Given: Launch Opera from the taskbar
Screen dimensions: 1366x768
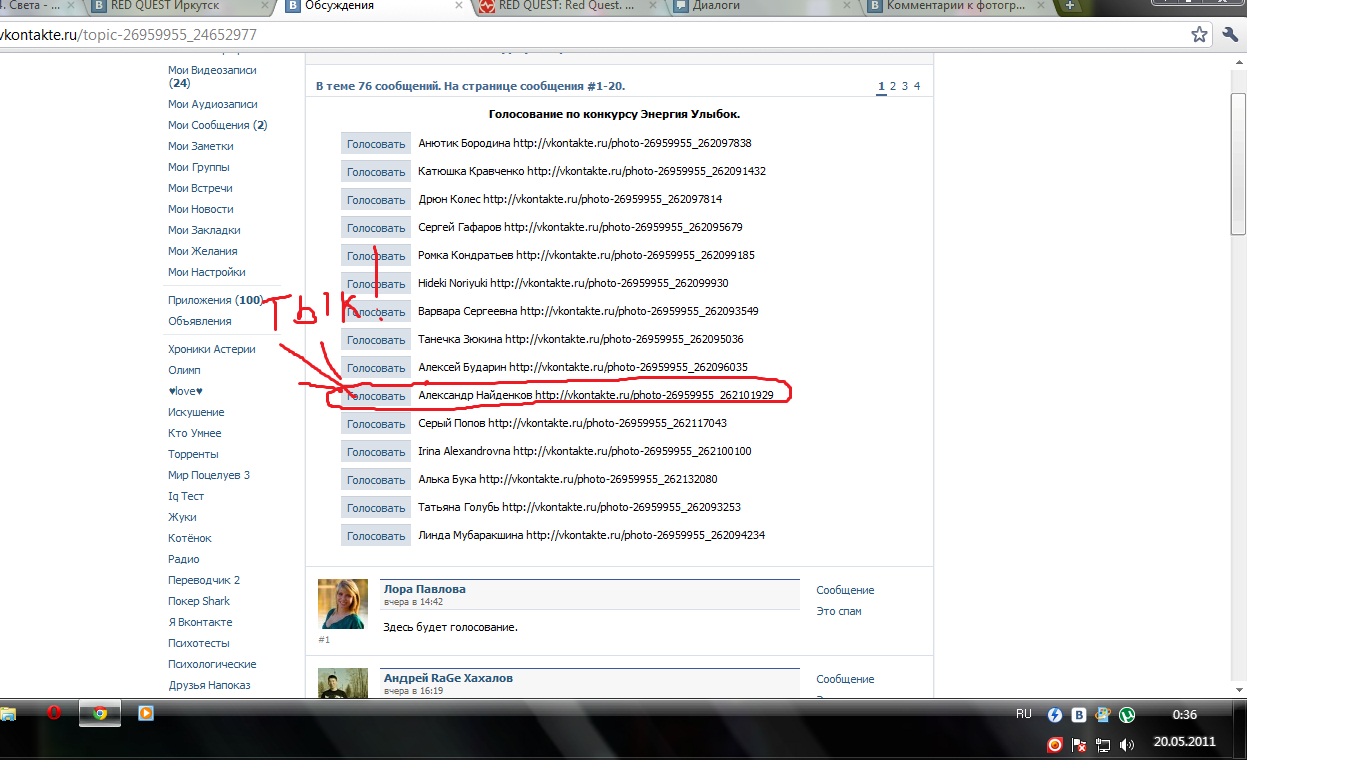Looking at the screenshot, I should tap(55, 713).
